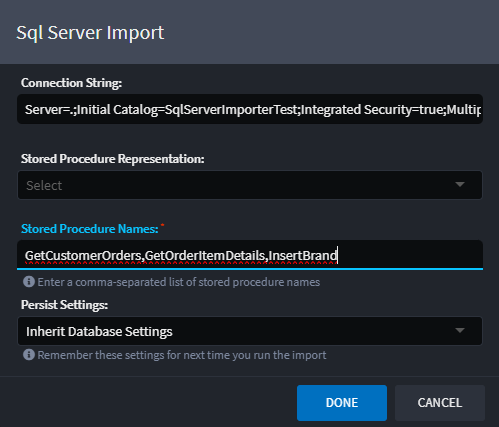The height and width of the screenshot is (427, 499).
Task: Click 'Enter a comma-separated list' hint text
Action: (x=179, y=282)
